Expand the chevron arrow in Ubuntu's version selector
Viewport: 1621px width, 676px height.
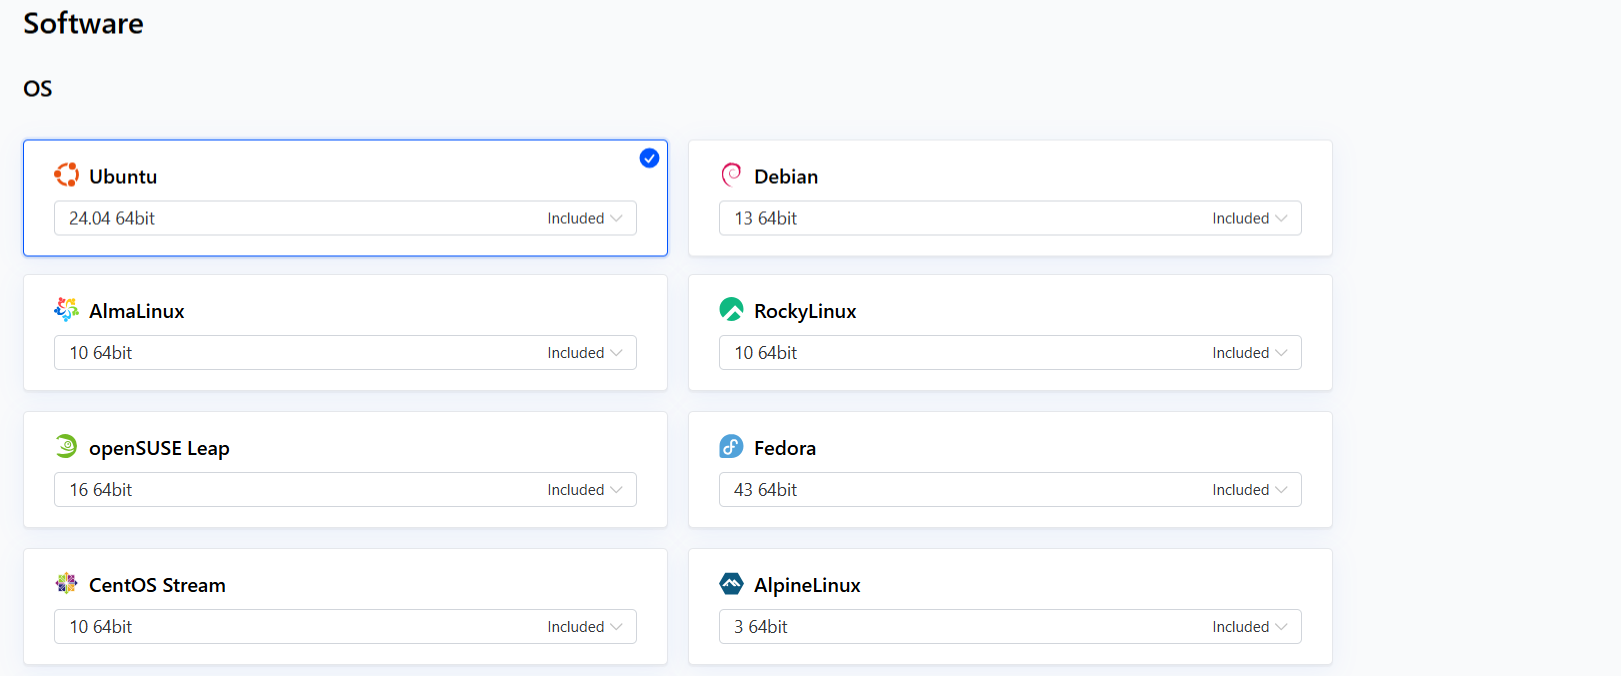click(x=616, y=218)
